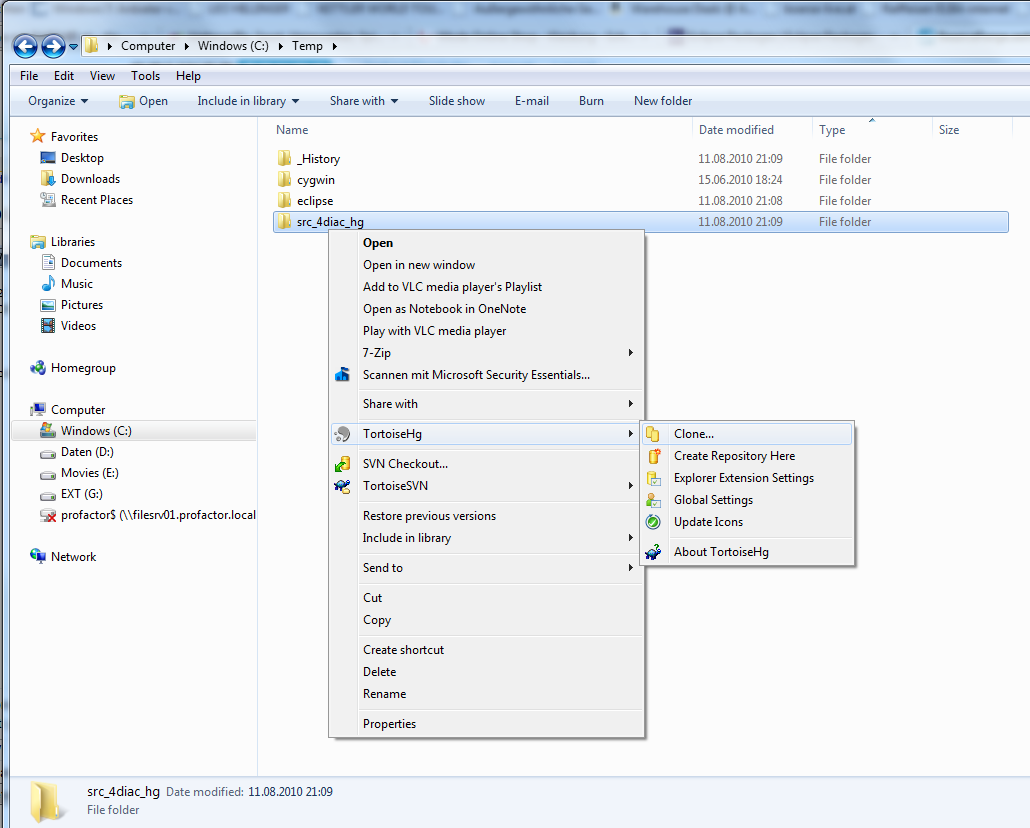Image resolution: width=1030 pixels, height=828 pixels.
Task: Select the Create Repository Here icon
Action: click(651, 456)
